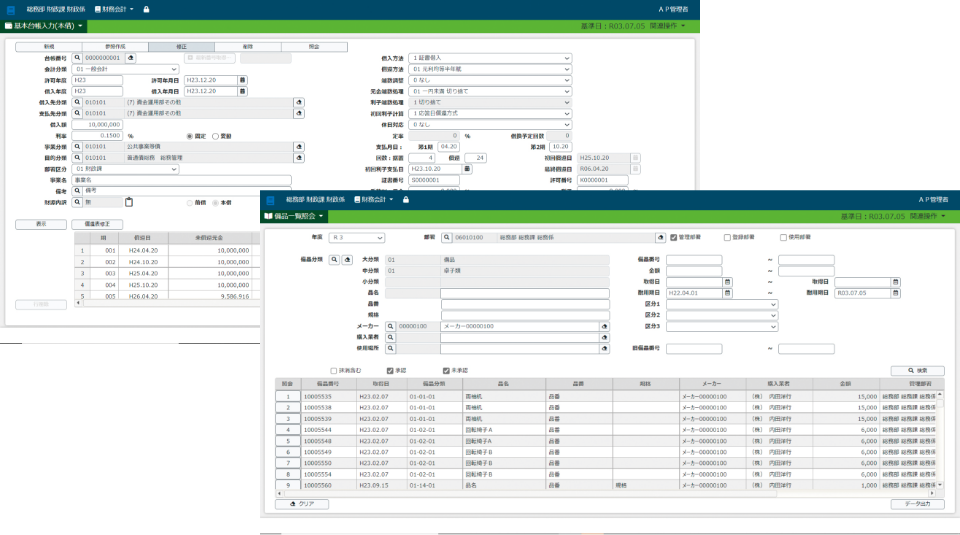960x535 pixels.
Task: Click the 借入額 field showing 10,000,000
Action: [x=97, y=125]
